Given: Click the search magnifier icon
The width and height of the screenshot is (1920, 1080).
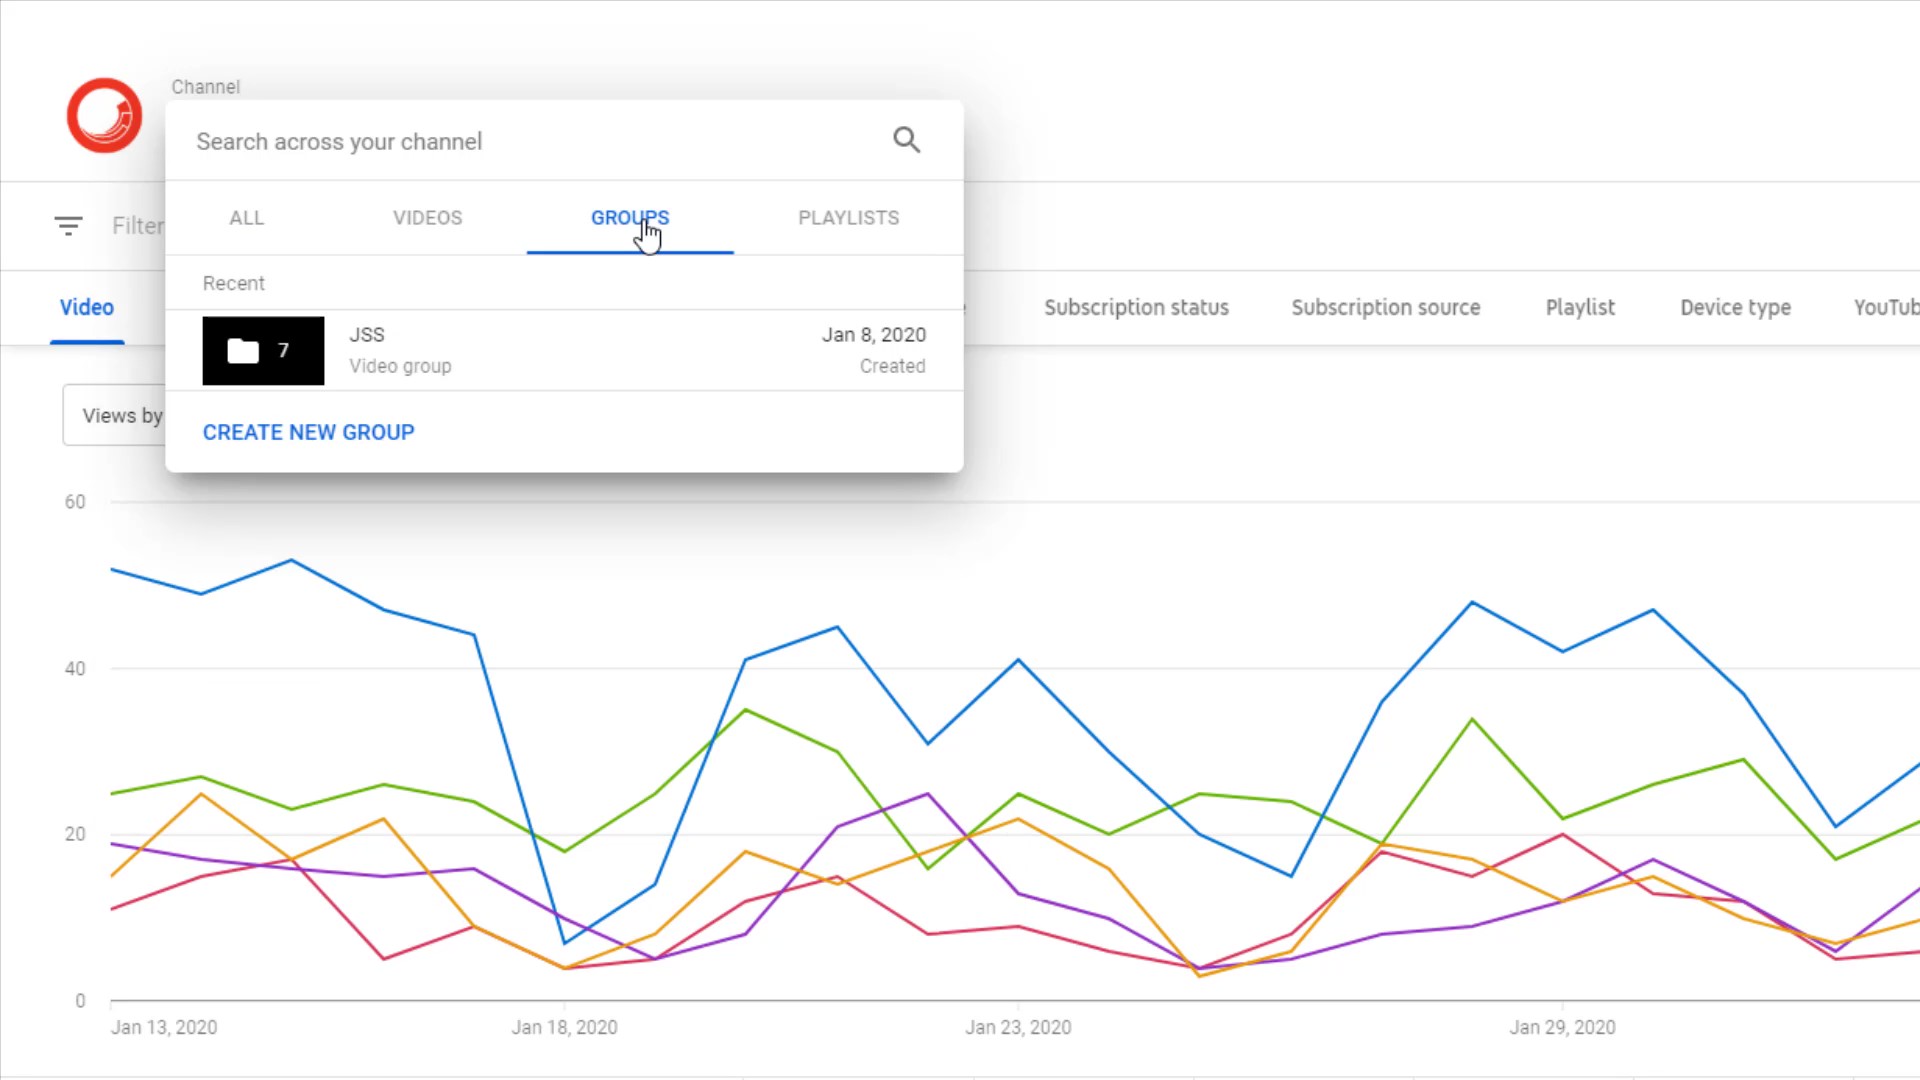Looking at the screenshot, I should pyautogui.click(x=906, y=140).
